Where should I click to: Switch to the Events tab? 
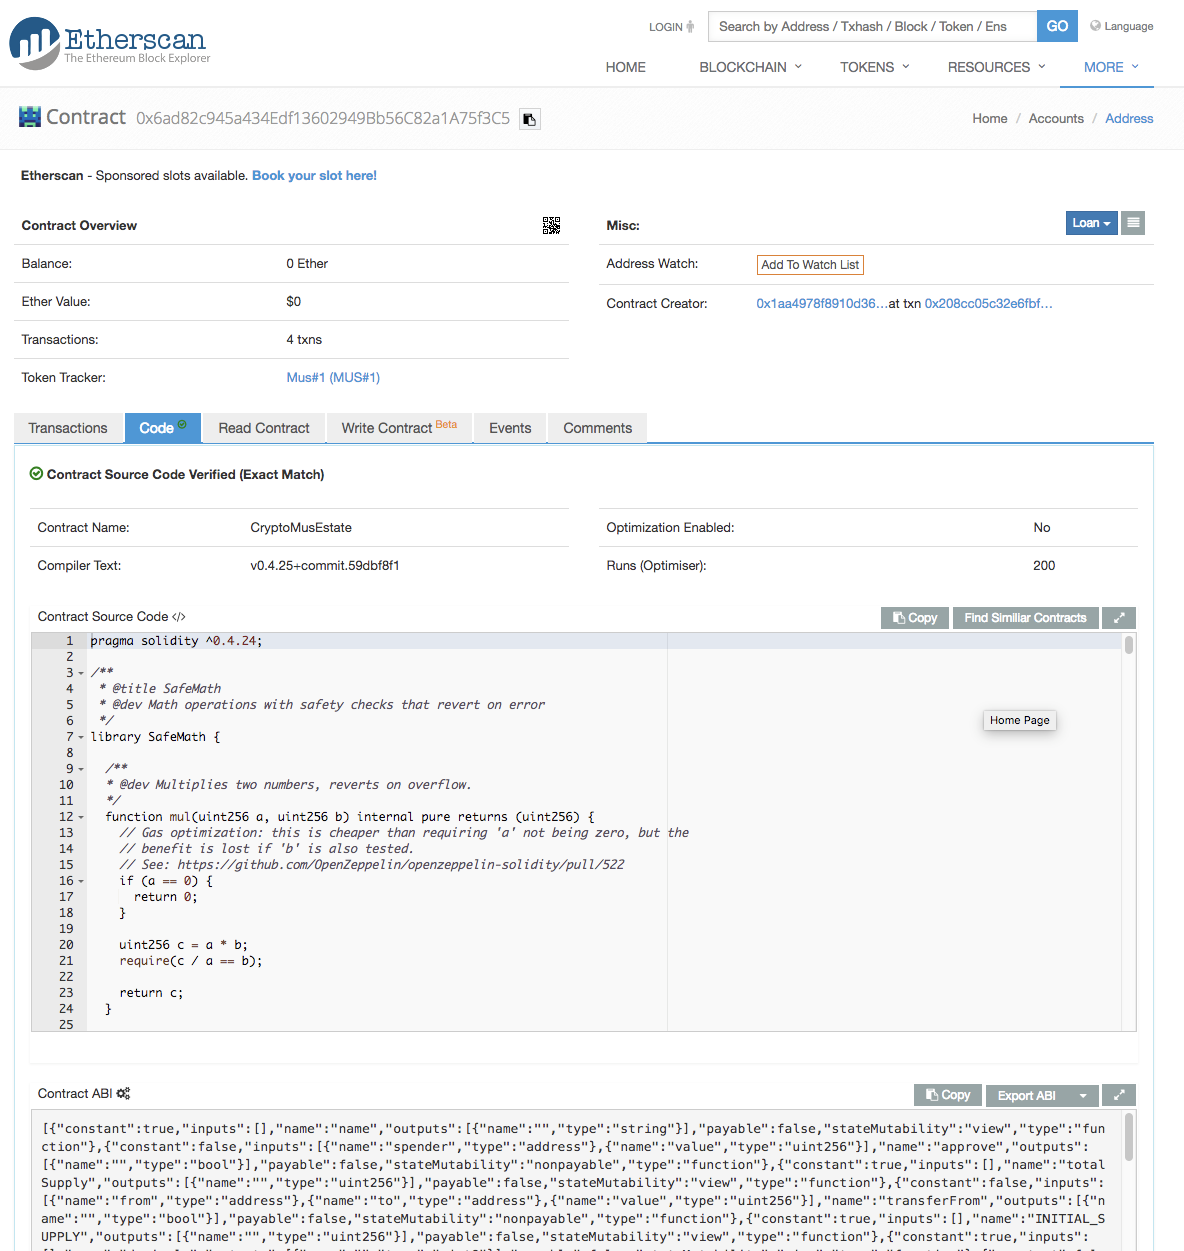point(510,428)
